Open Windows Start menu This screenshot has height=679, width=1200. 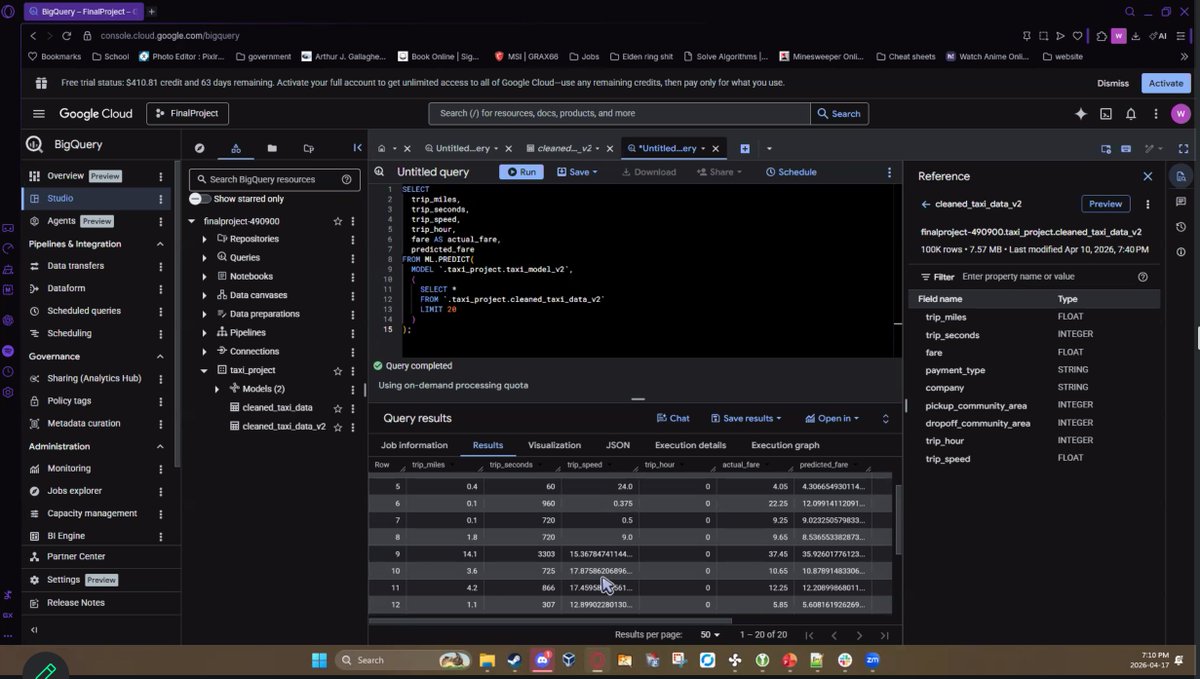tap(319, 660)
